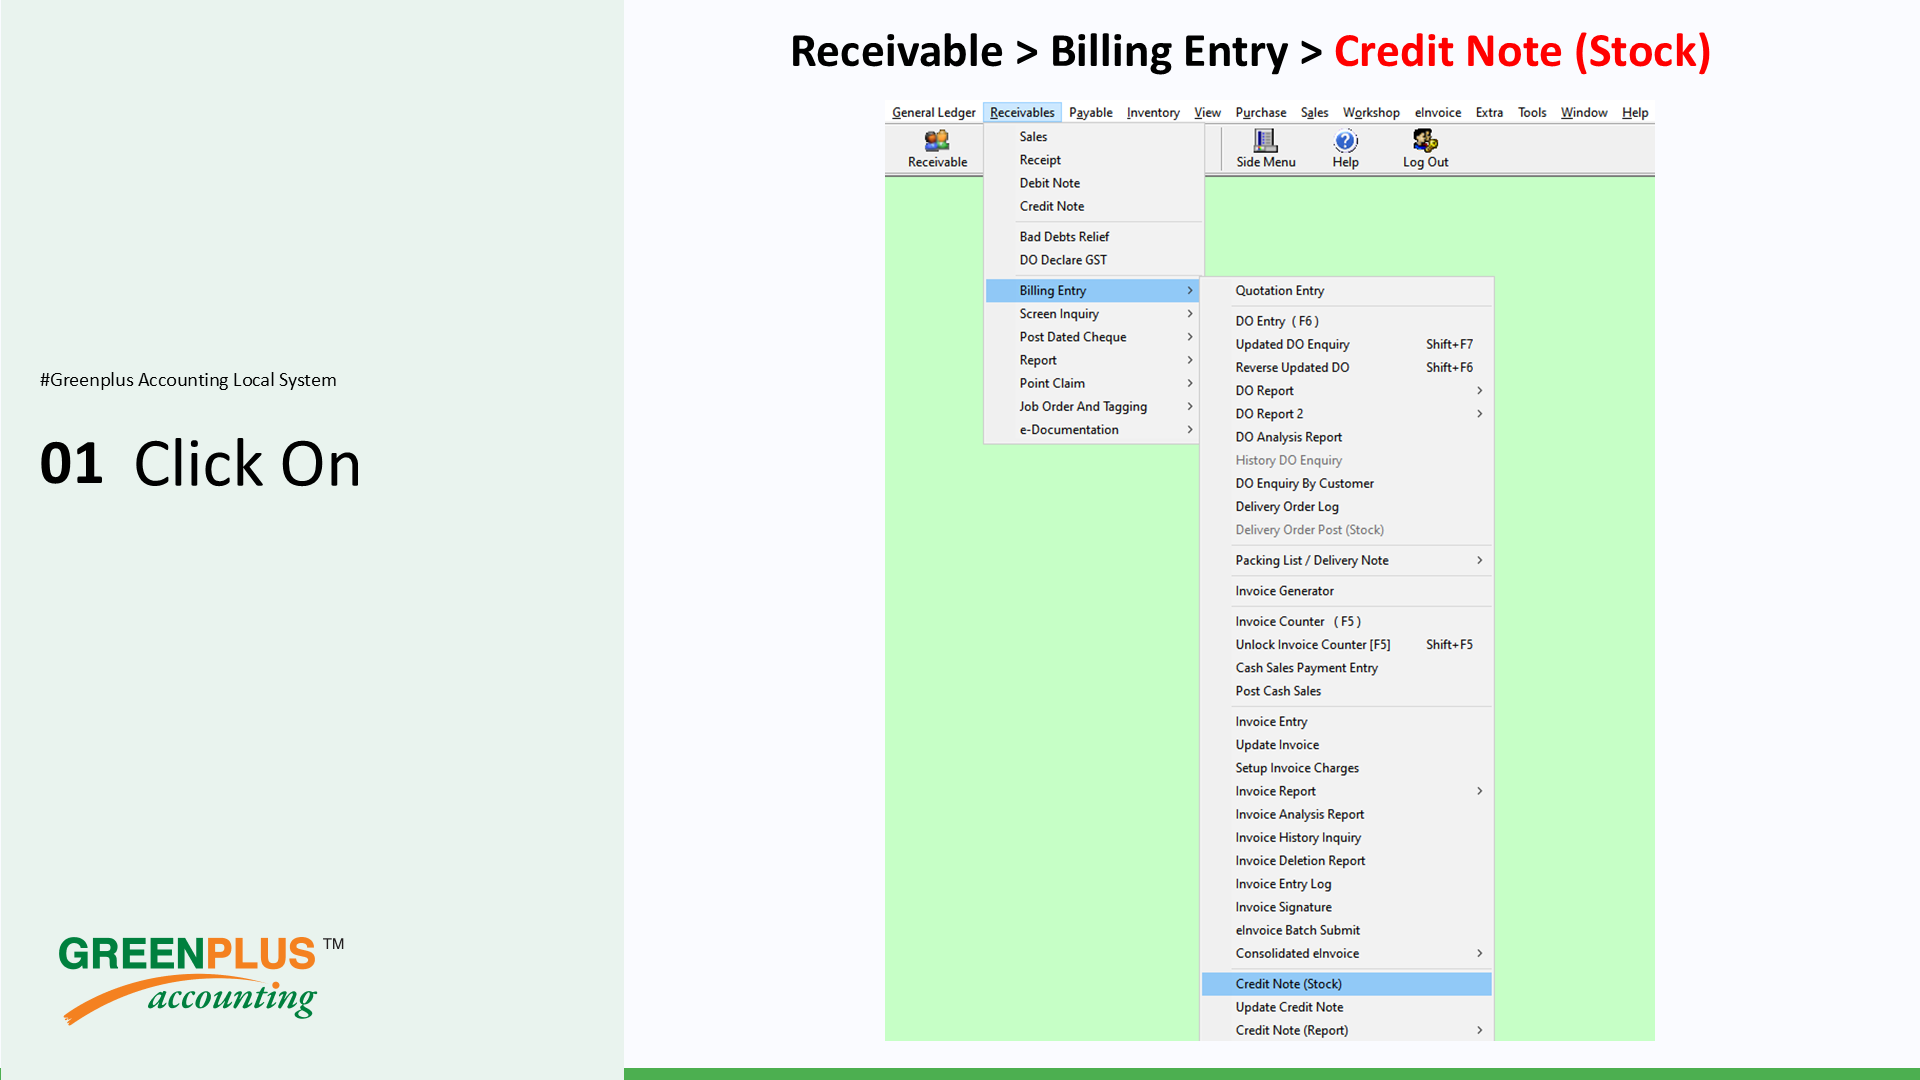This screenshot has height=1080, width=1920.
Task: Open the Receivables menu
Action: pos(1022,112)
